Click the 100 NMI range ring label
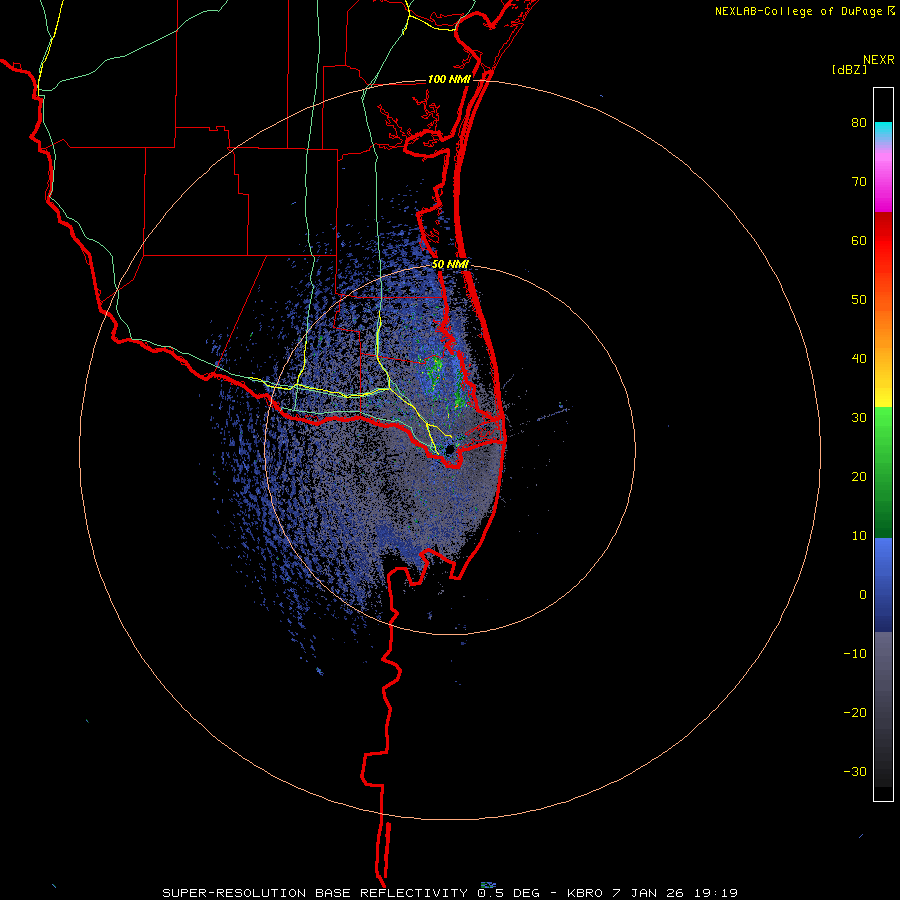Screen dimensions: 900x900 click(x=449, y=79)
